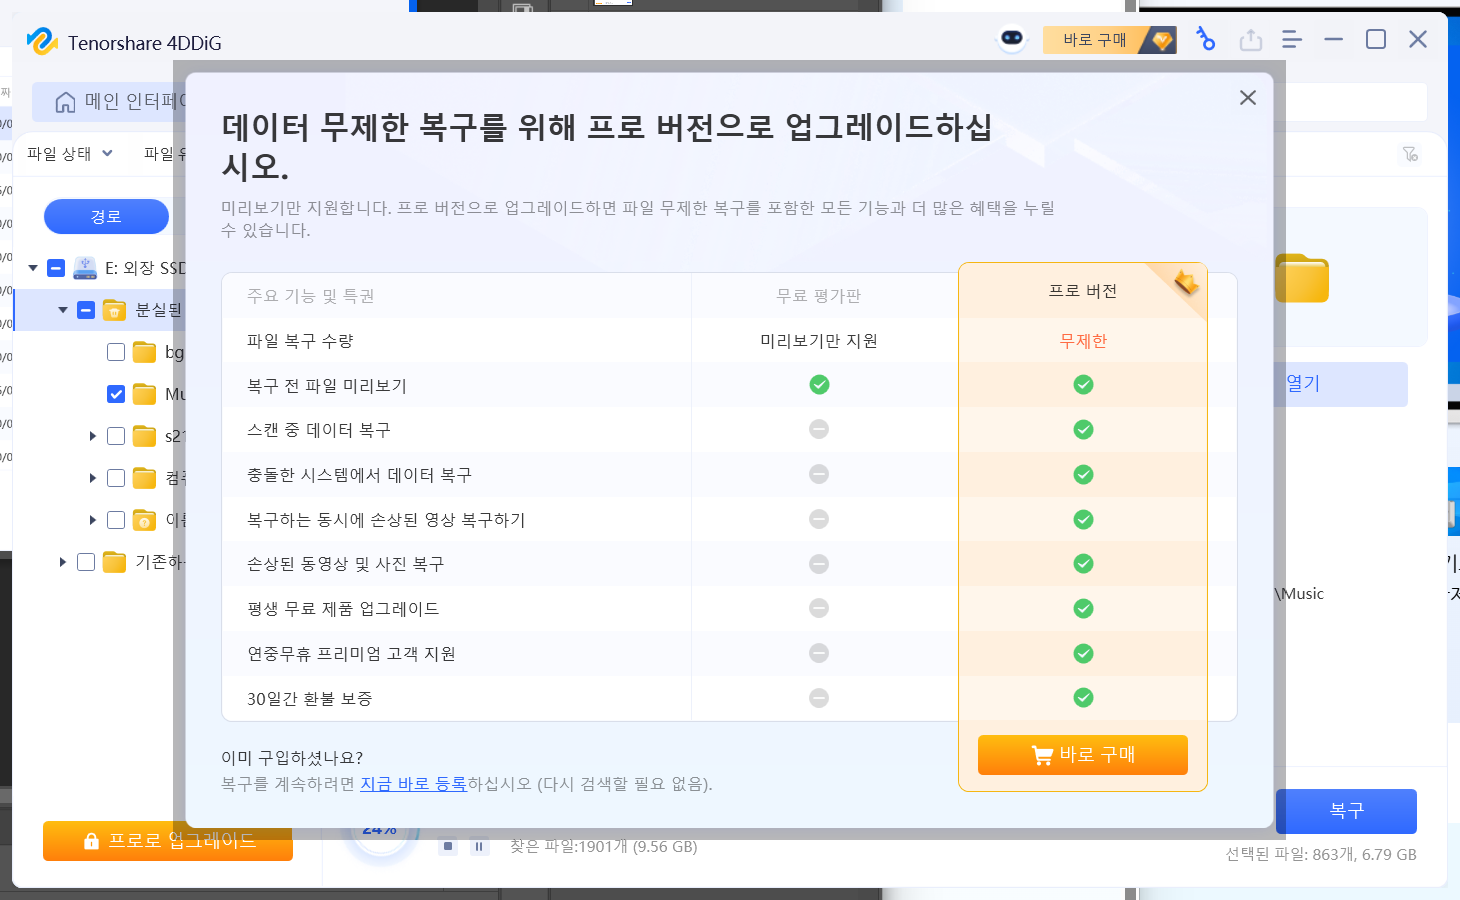Click pro check icon for 30일간 환불 보증
This screenshot has width=1460, height=900.
(1083, 698)
